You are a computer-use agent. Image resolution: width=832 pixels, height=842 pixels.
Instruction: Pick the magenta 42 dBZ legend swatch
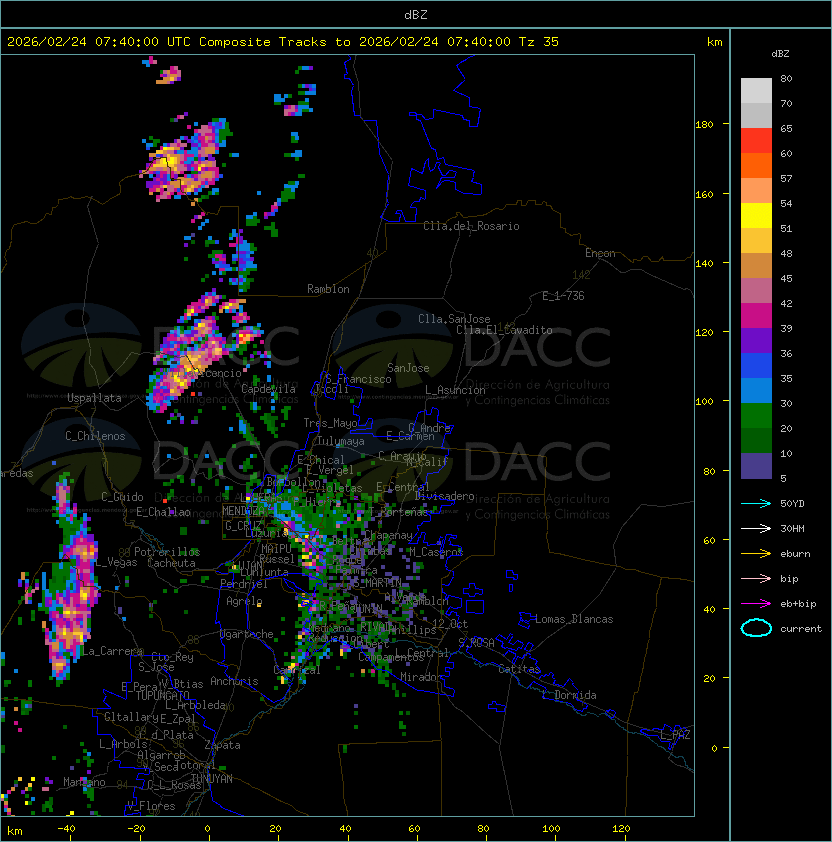click(x=756, y=316)
